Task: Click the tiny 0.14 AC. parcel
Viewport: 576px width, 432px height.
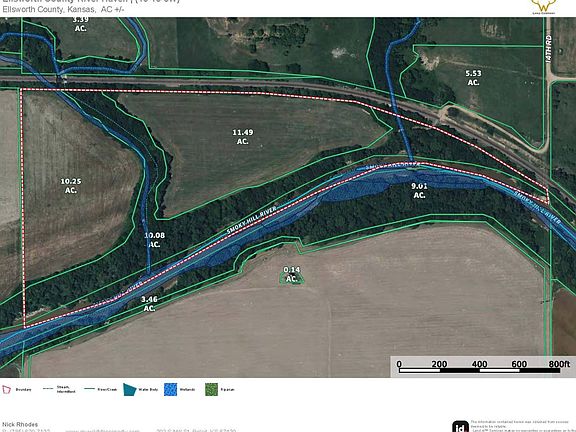Action: pyautogui.click(x=292, y=275)
